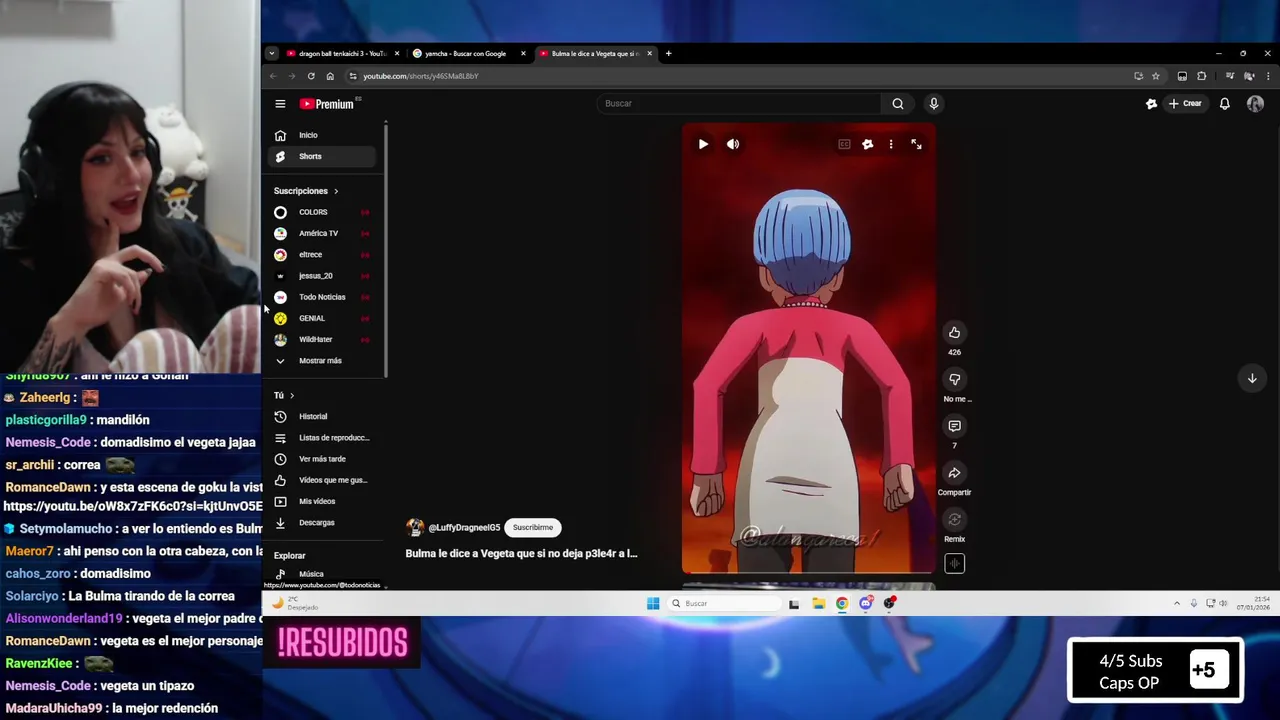
Task: Open @LuffyDragneelG5 channel link
Action: [x=464, y=528]
